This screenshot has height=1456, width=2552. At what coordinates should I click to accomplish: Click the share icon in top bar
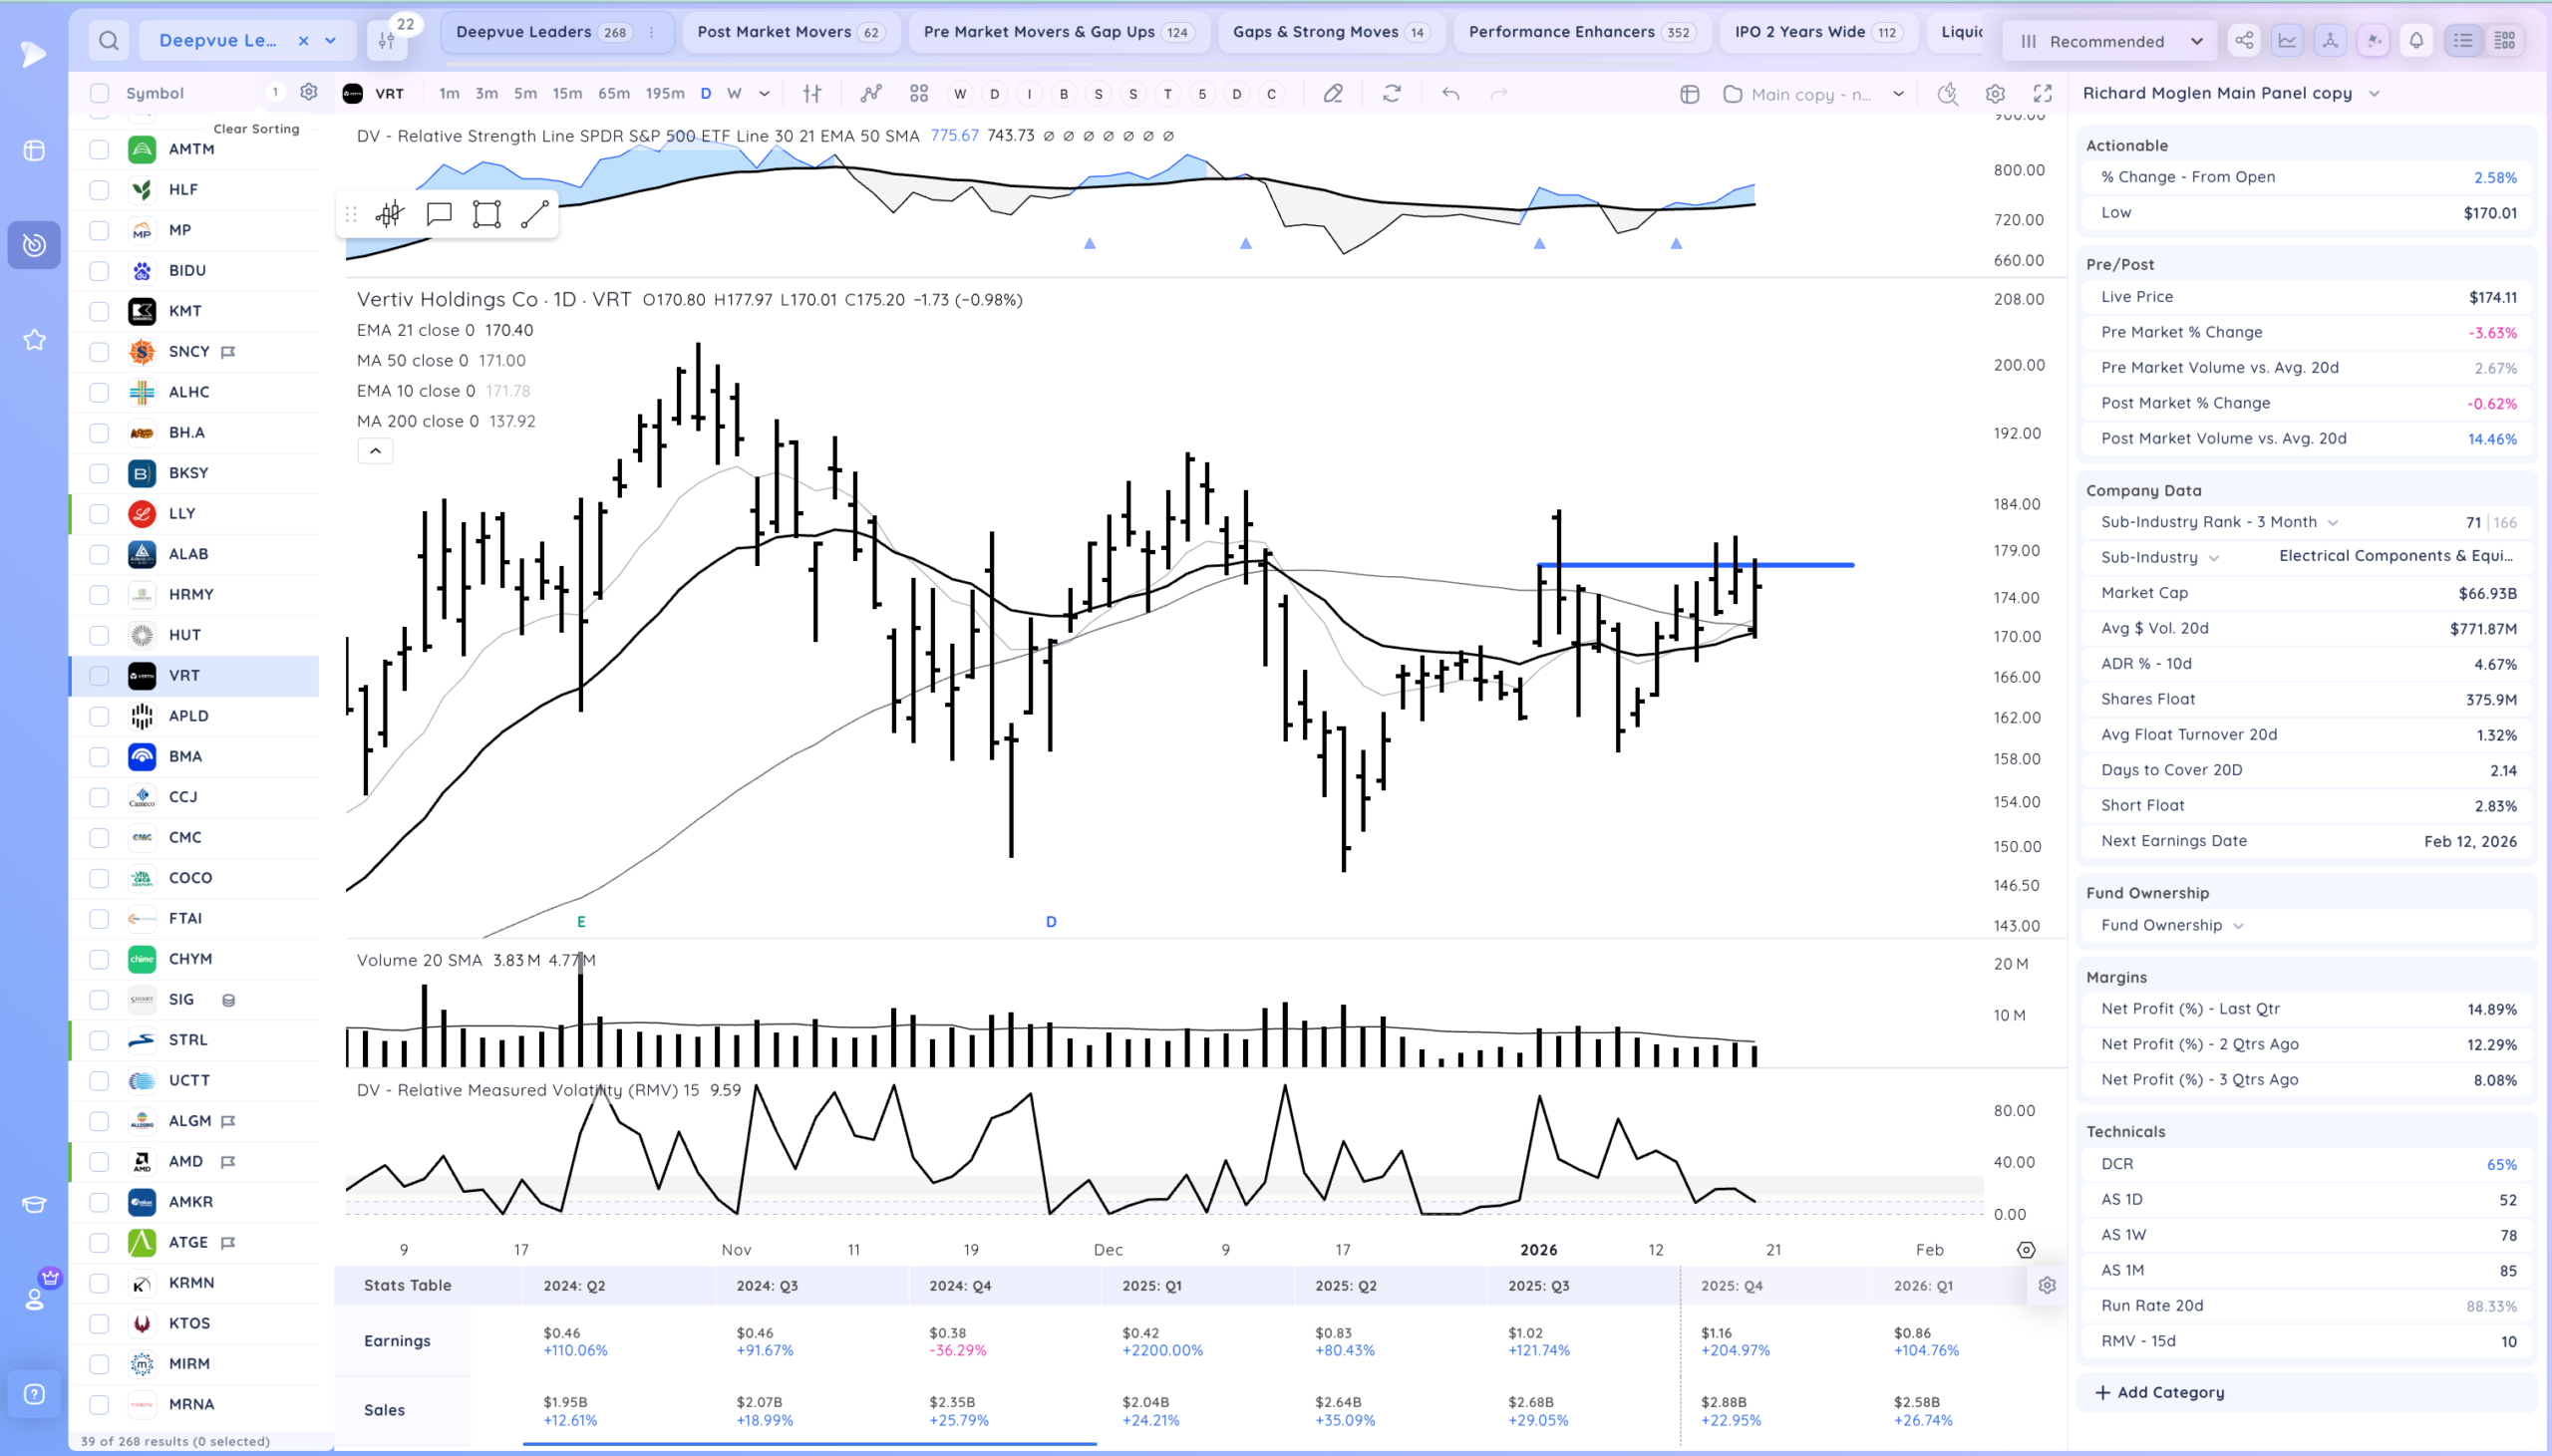2244,41
